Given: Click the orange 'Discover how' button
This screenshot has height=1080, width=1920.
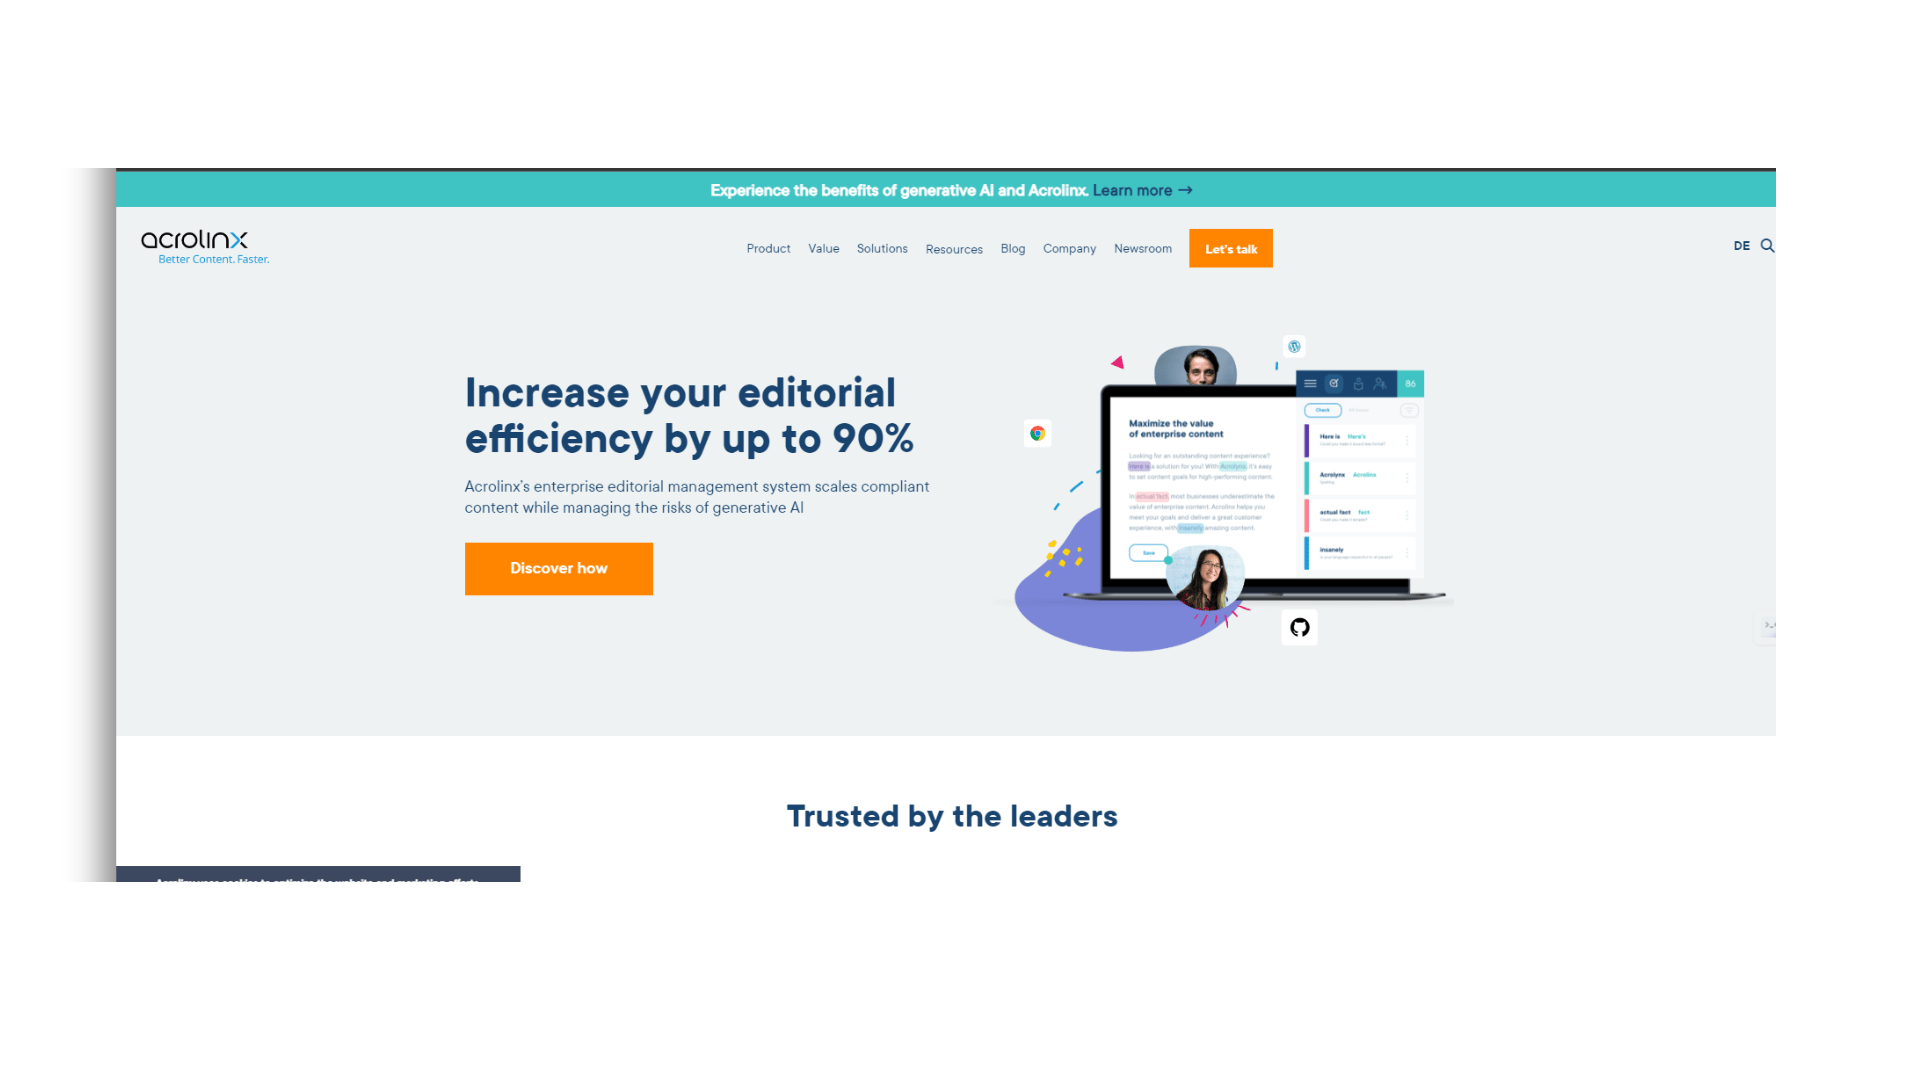Looking at the screenshot, I should [559, 568].
